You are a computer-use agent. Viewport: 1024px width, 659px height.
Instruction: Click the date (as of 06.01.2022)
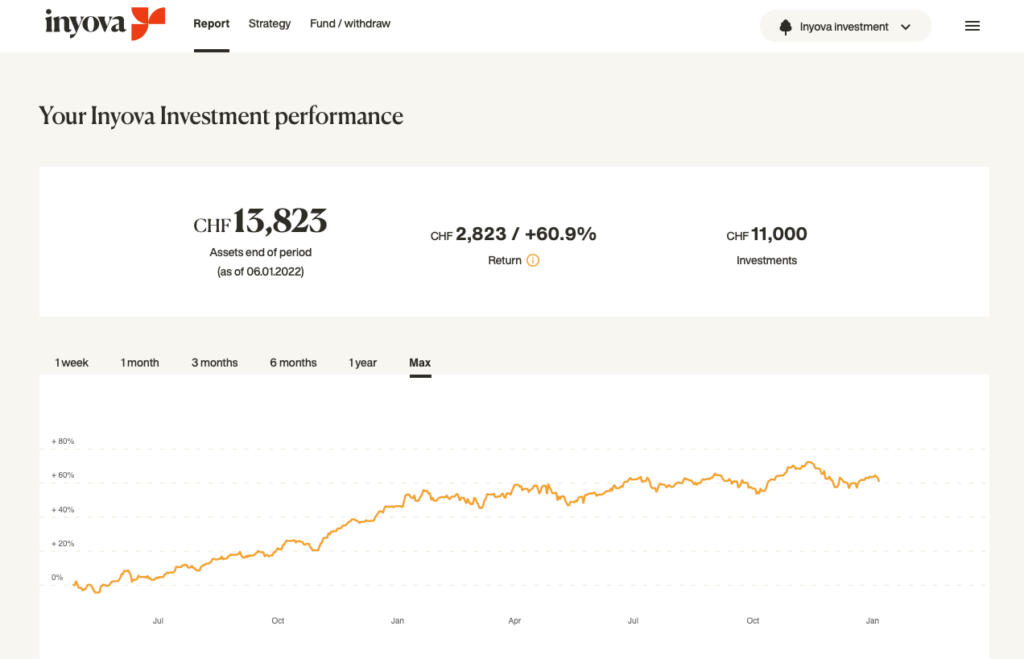[x=261, y=272]
